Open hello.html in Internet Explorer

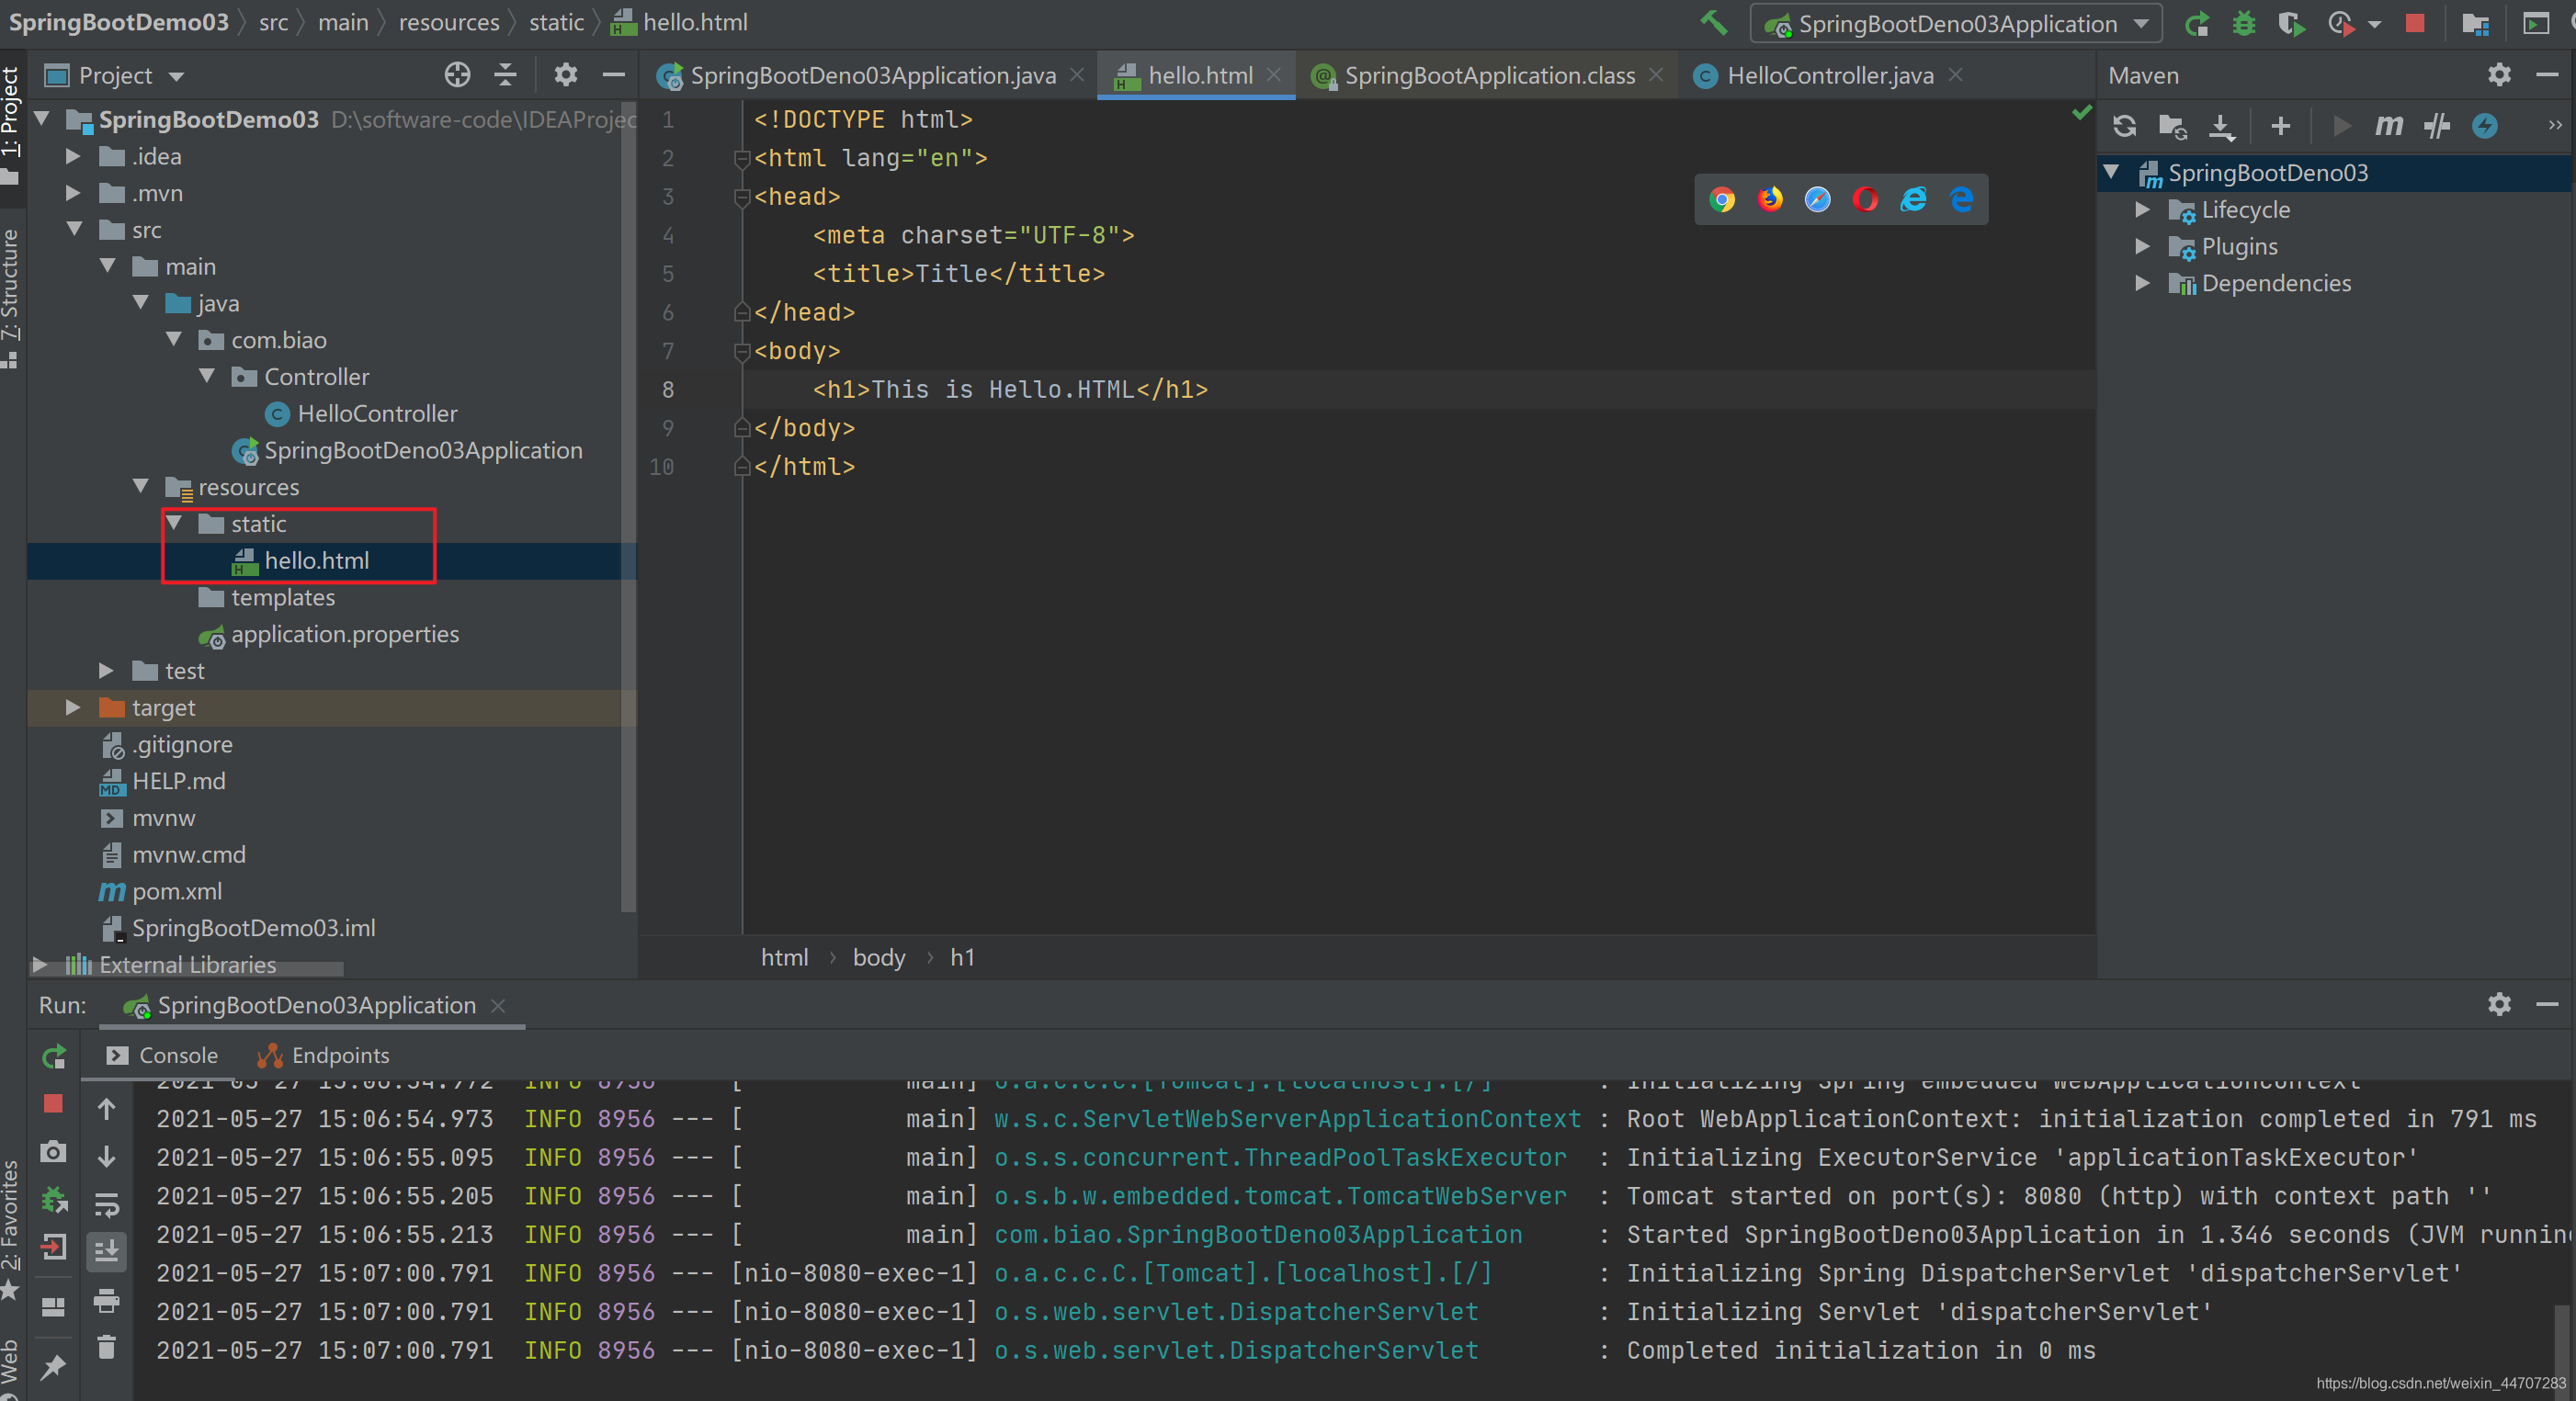point(1913,199)
